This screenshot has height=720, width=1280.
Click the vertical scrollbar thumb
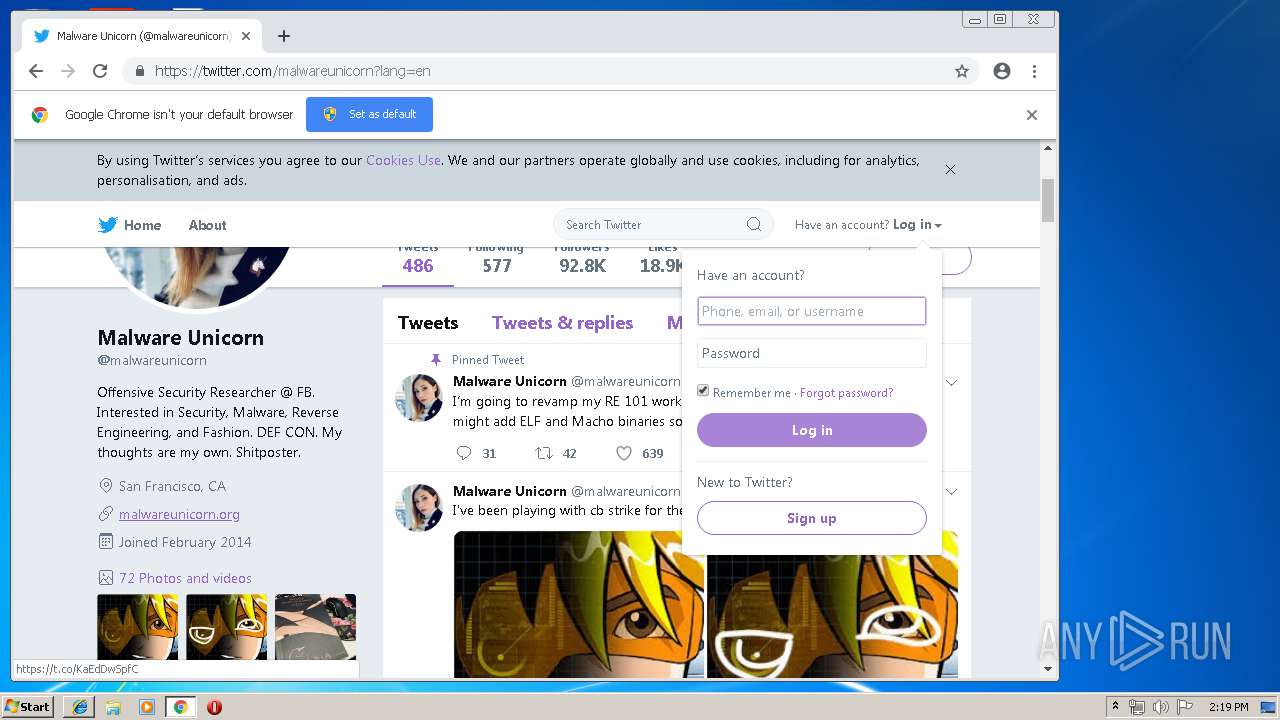coord(1048,200)
